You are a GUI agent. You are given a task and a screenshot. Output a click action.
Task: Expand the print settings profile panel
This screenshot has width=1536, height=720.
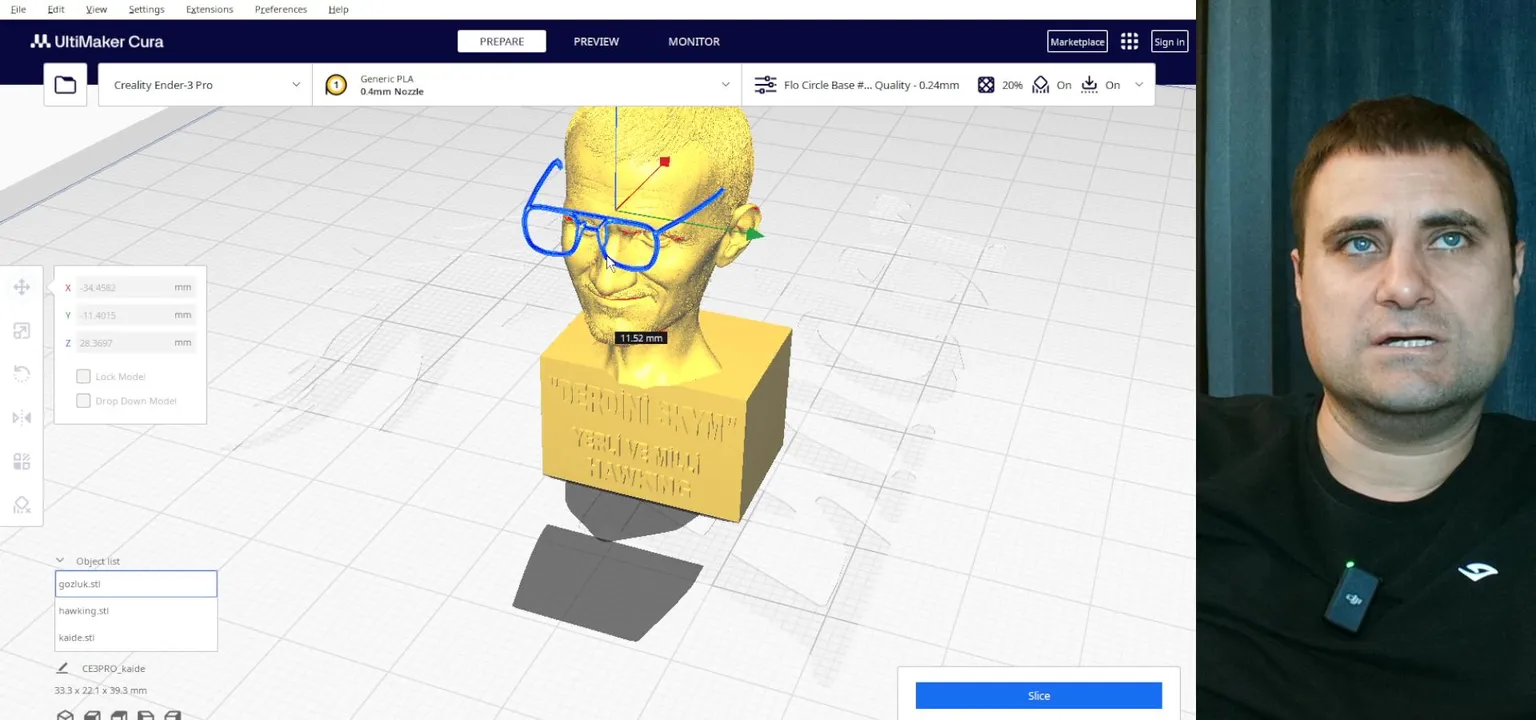(948, 85)
